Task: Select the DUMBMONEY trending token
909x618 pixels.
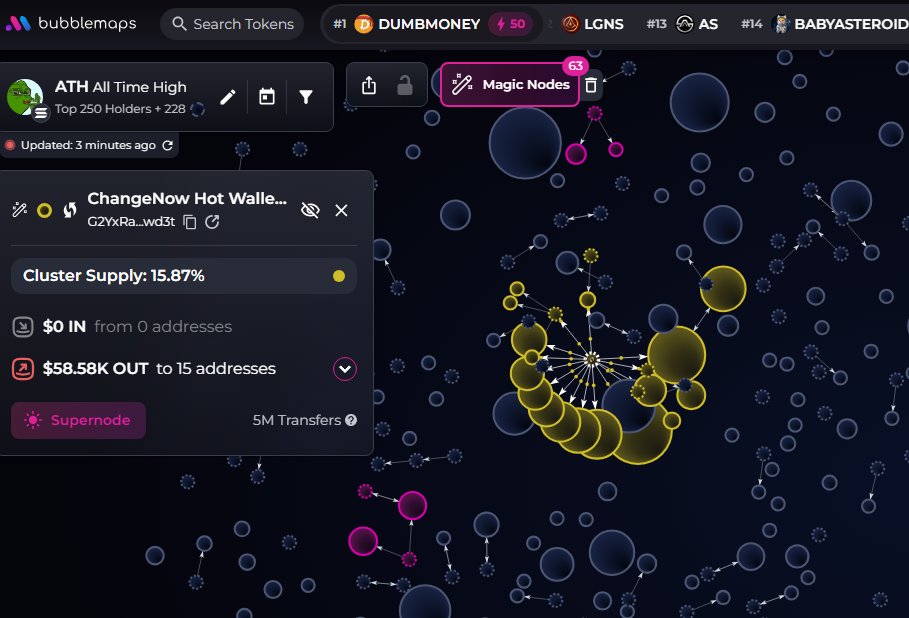Action: 416,24
